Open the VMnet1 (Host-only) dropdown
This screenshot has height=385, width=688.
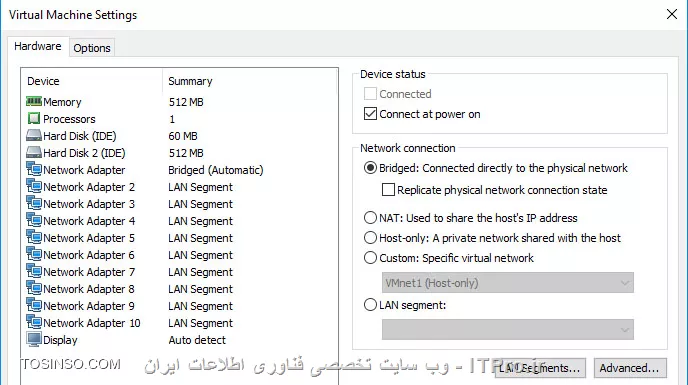(x=508, y=283)
